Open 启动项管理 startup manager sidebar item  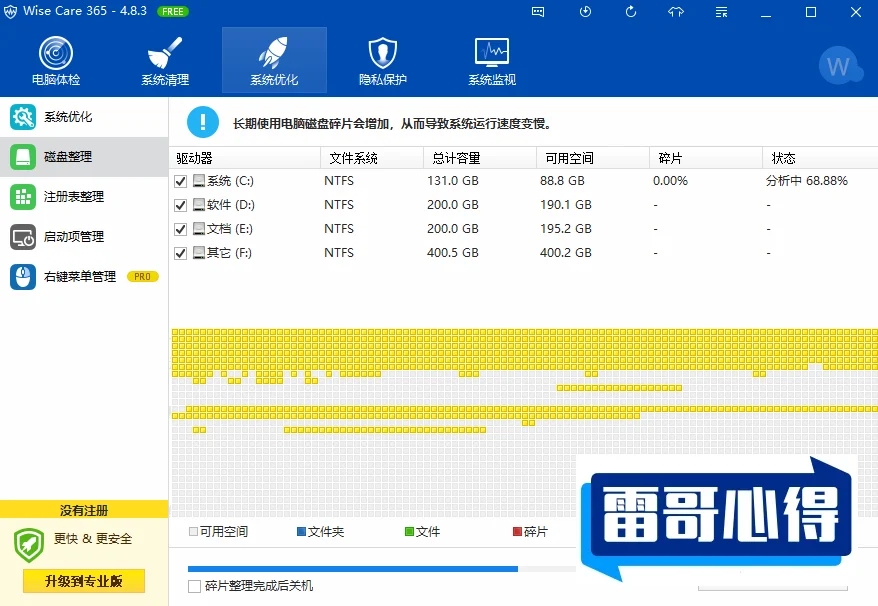tap(84, 237)
